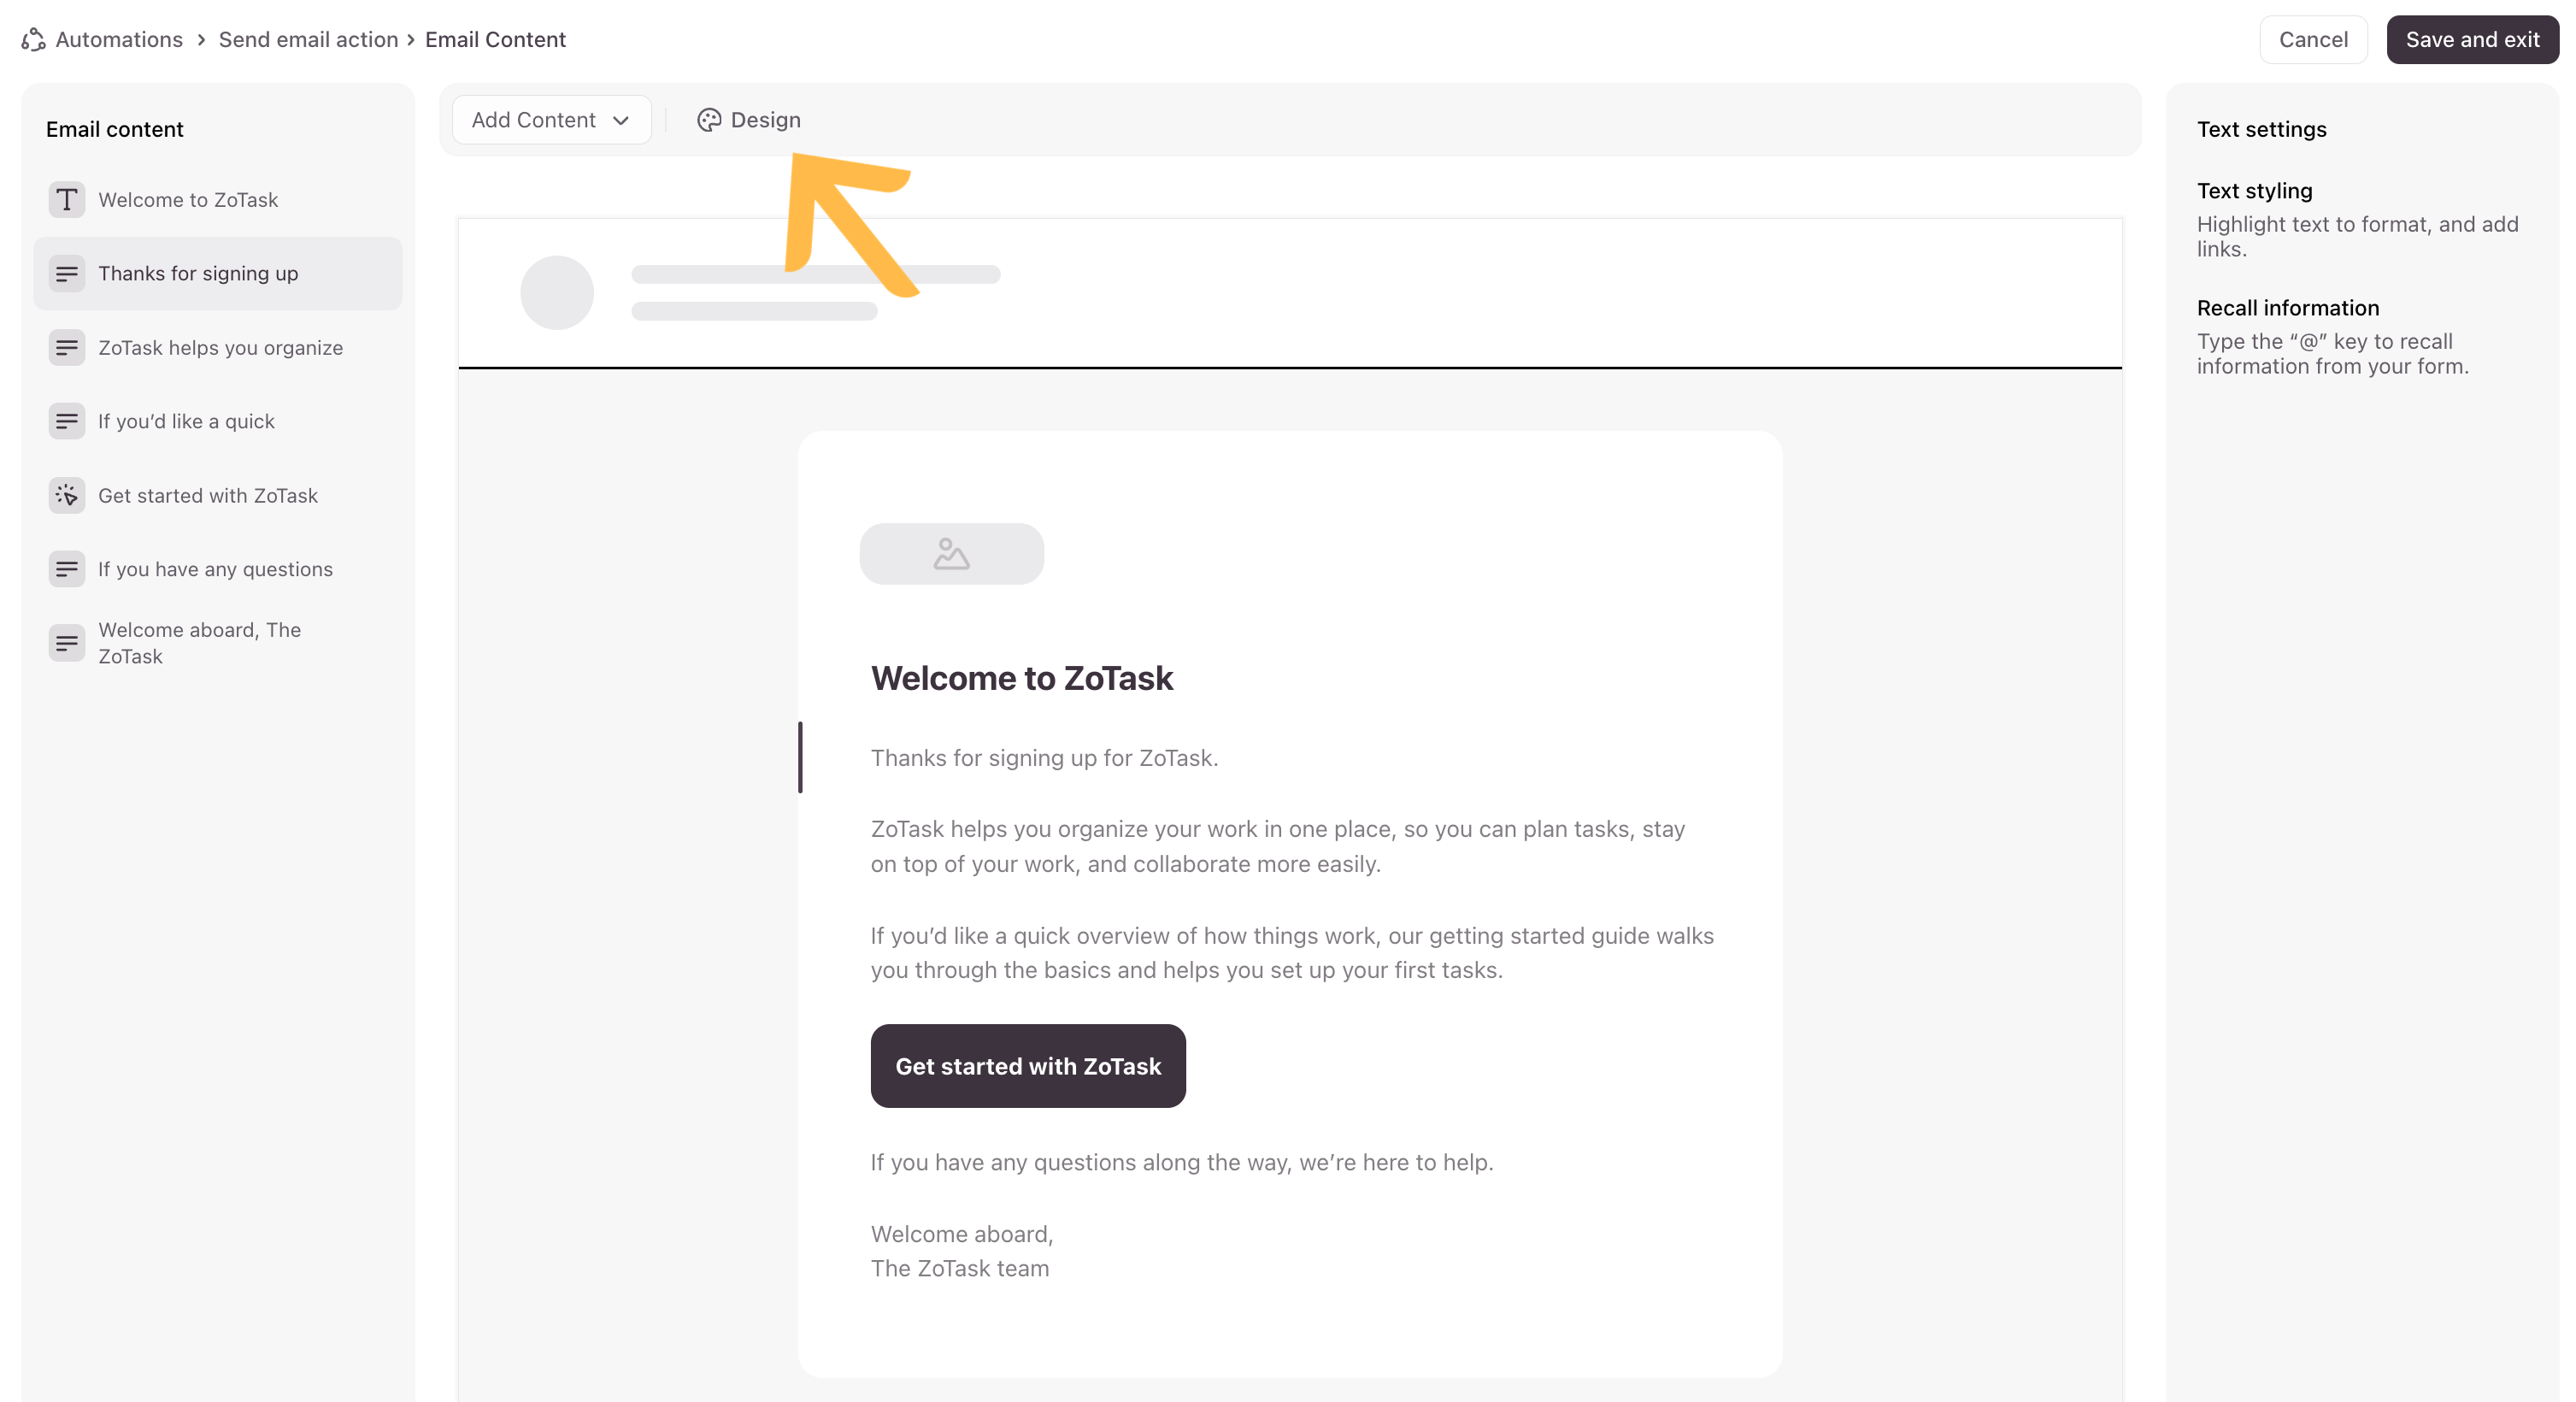
Task: Click the paragraph icon beside ZoTask helps you organize
Action: pyautogui.click(x=67, y=348)
